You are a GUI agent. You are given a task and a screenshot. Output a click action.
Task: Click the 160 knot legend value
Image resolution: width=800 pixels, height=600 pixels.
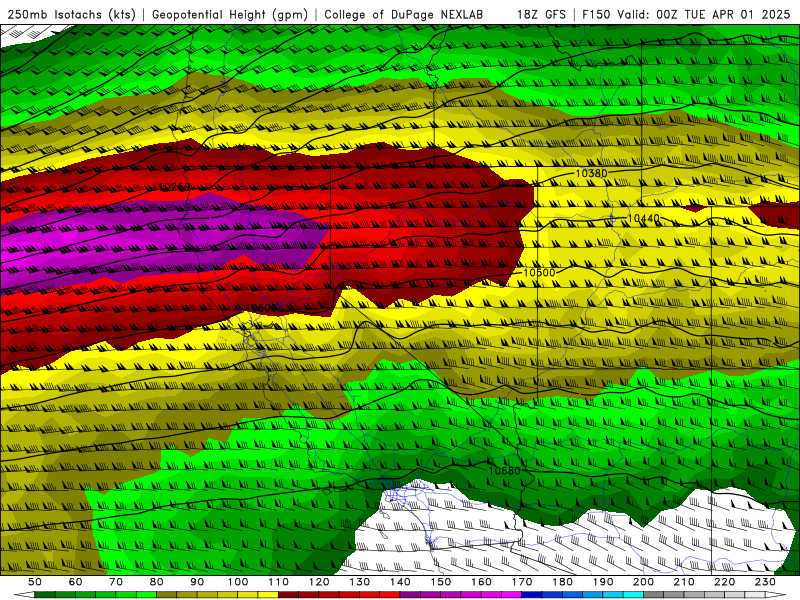[481, 582]
